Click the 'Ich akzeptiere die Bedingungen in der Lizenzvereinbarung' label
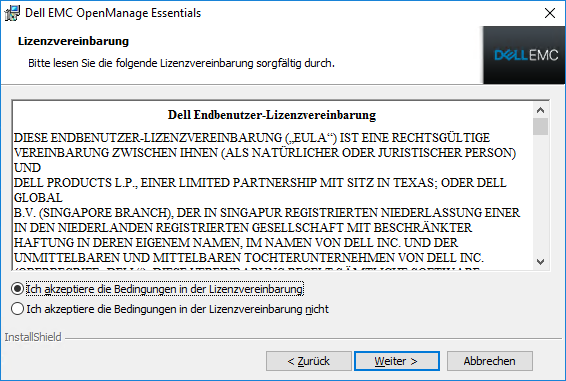Screen dimensions: 566x381 click(165, 289)
